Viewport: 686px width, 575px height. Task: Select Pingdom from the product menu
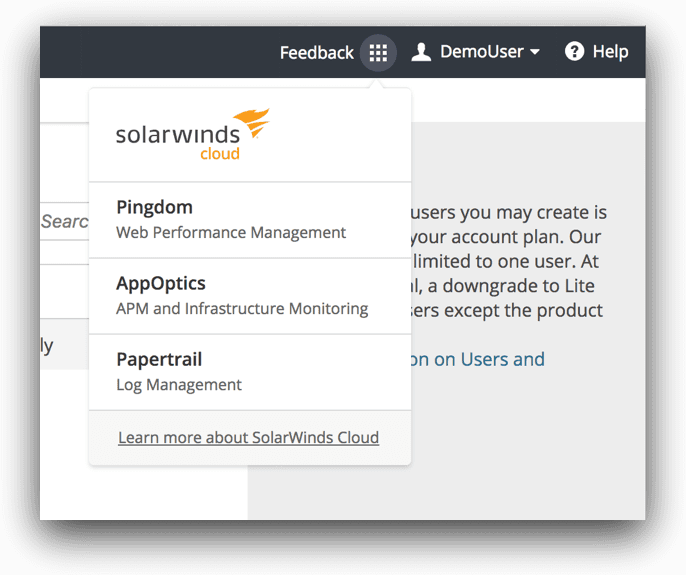(x=154, y=207)
